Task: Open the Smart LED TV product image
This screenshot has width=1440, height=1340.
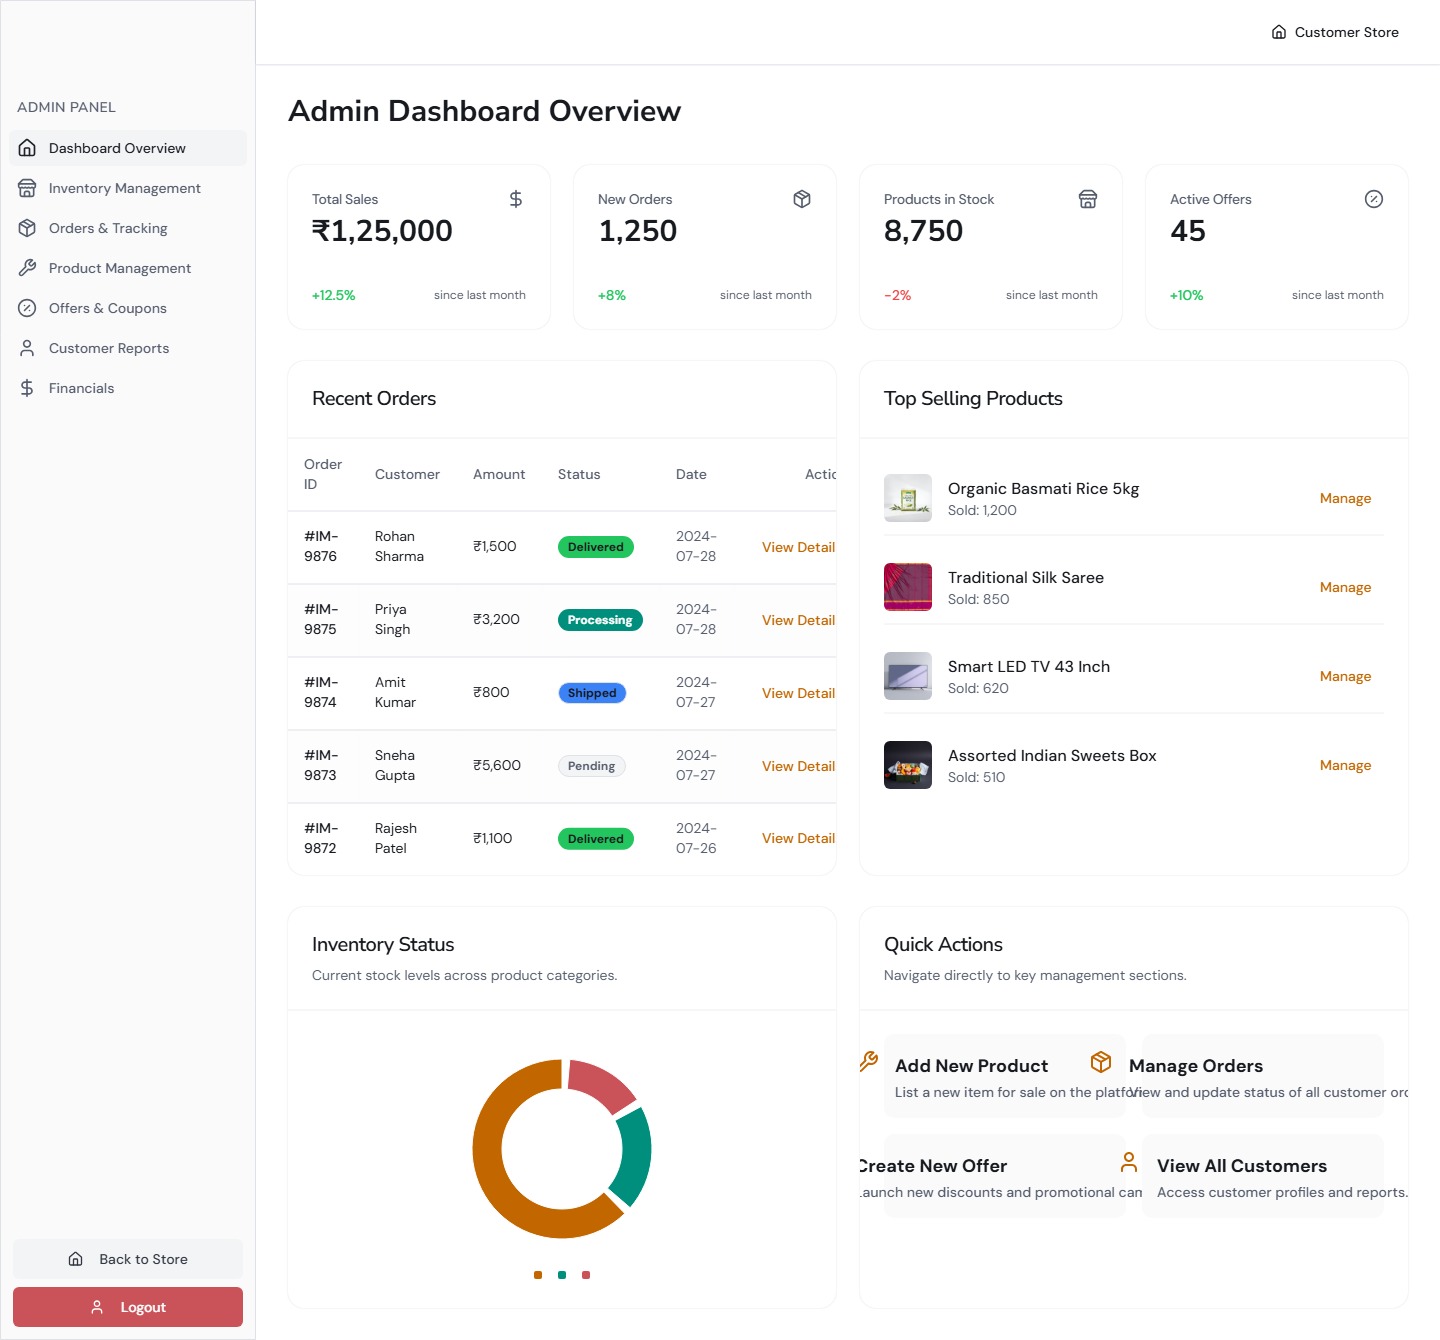Action: click(x=908, y=676)
